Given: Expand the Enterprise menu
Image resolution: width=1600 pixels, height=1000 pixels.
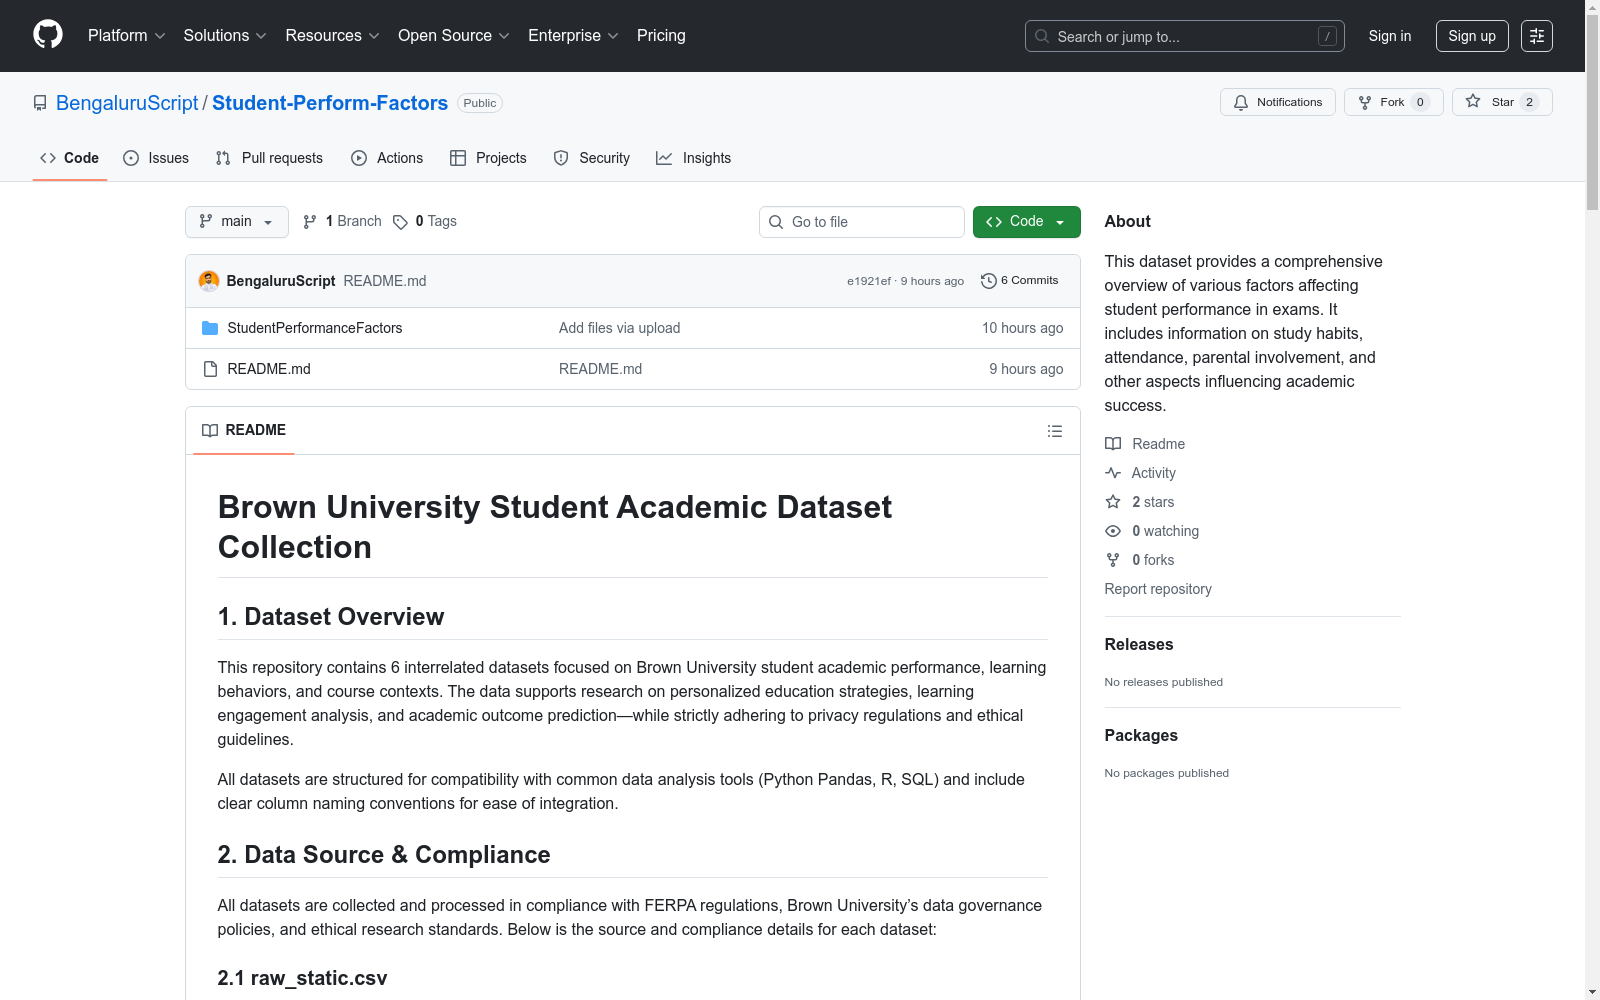Looking at the screenshot, I should click(573, 36).
